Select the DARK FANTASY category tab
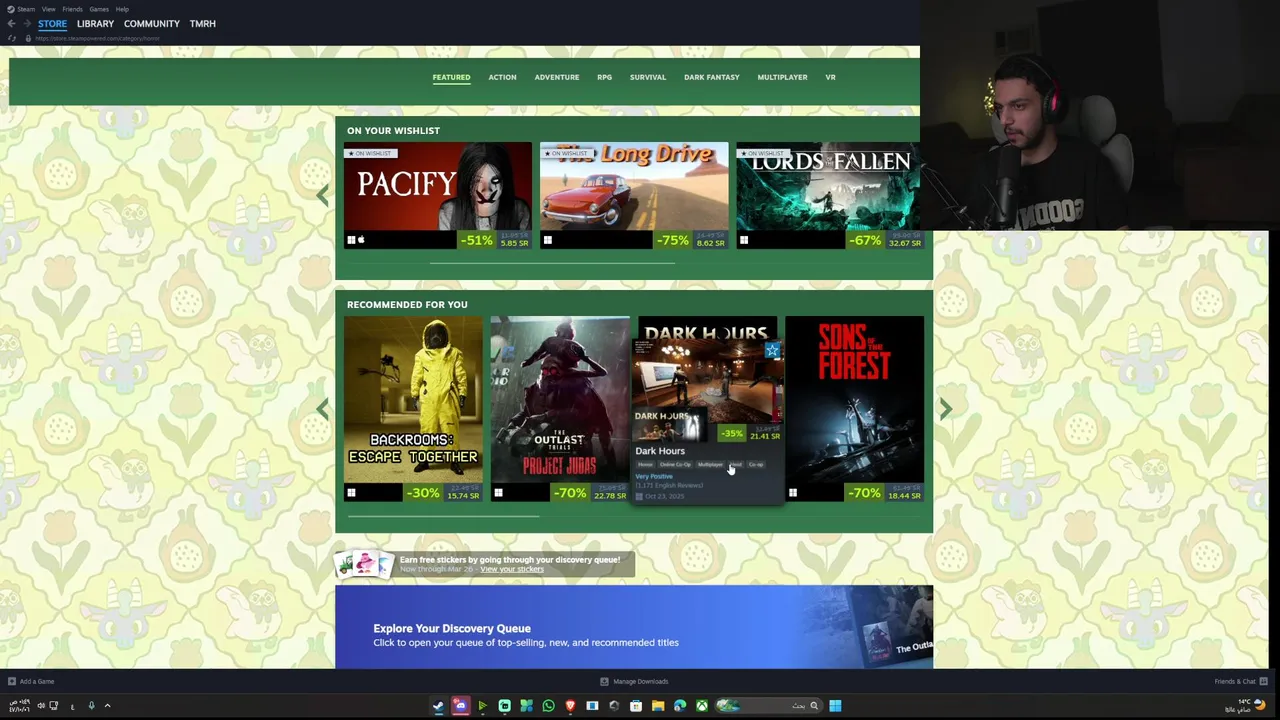Viewport: 1280px width, 720px height. 712,77
